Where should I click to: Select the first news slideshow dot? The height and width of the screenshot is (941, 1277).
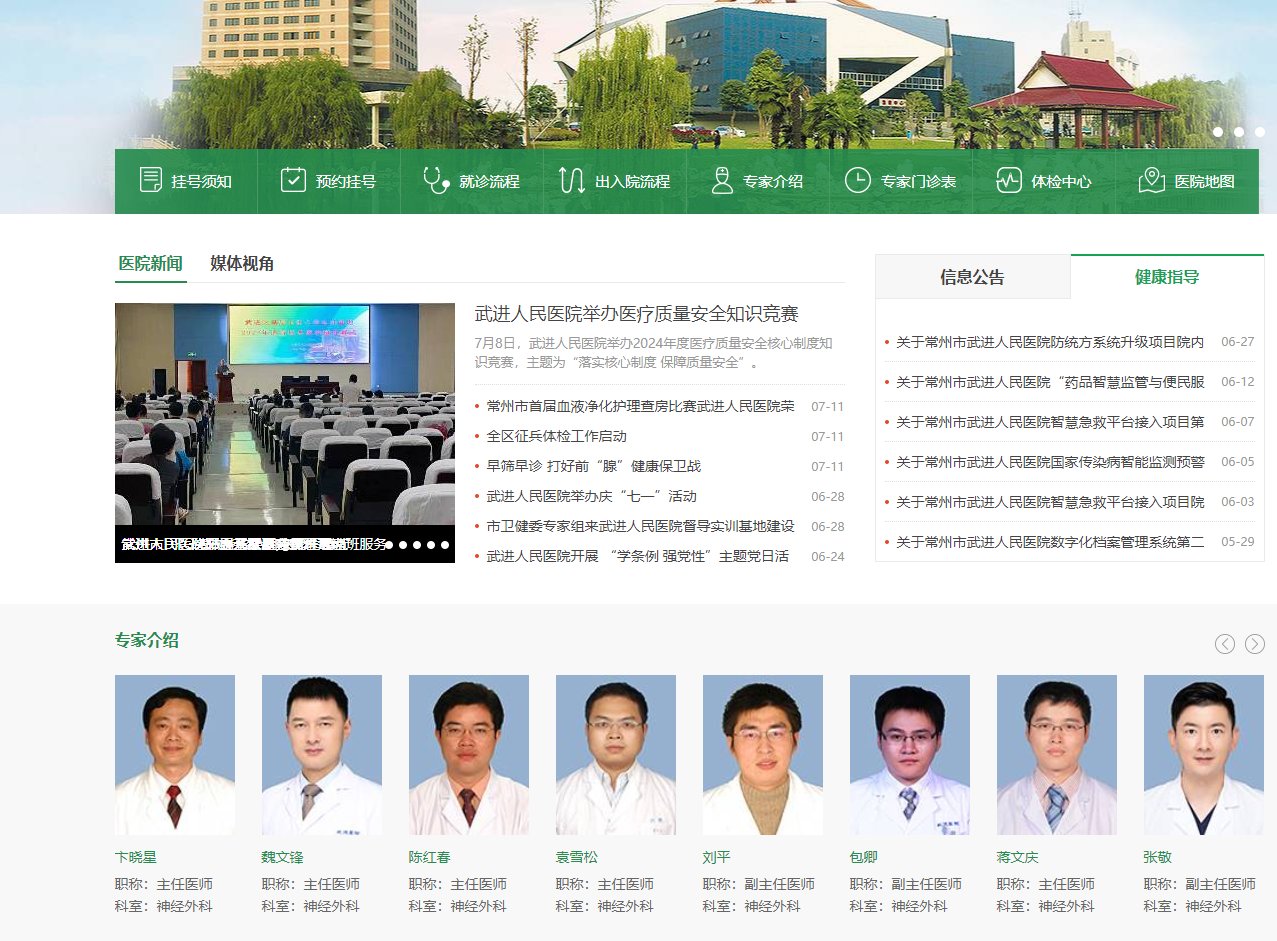389,545
